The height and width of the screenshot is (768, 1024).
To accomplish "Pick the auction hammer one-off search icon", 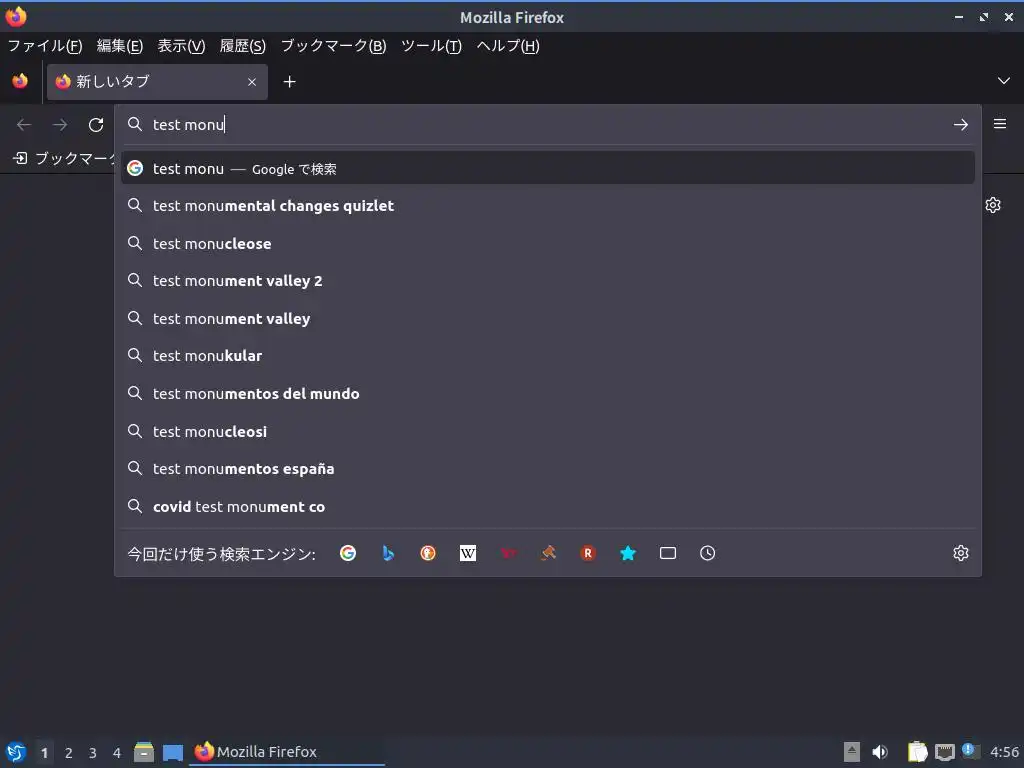I will 548,553.
